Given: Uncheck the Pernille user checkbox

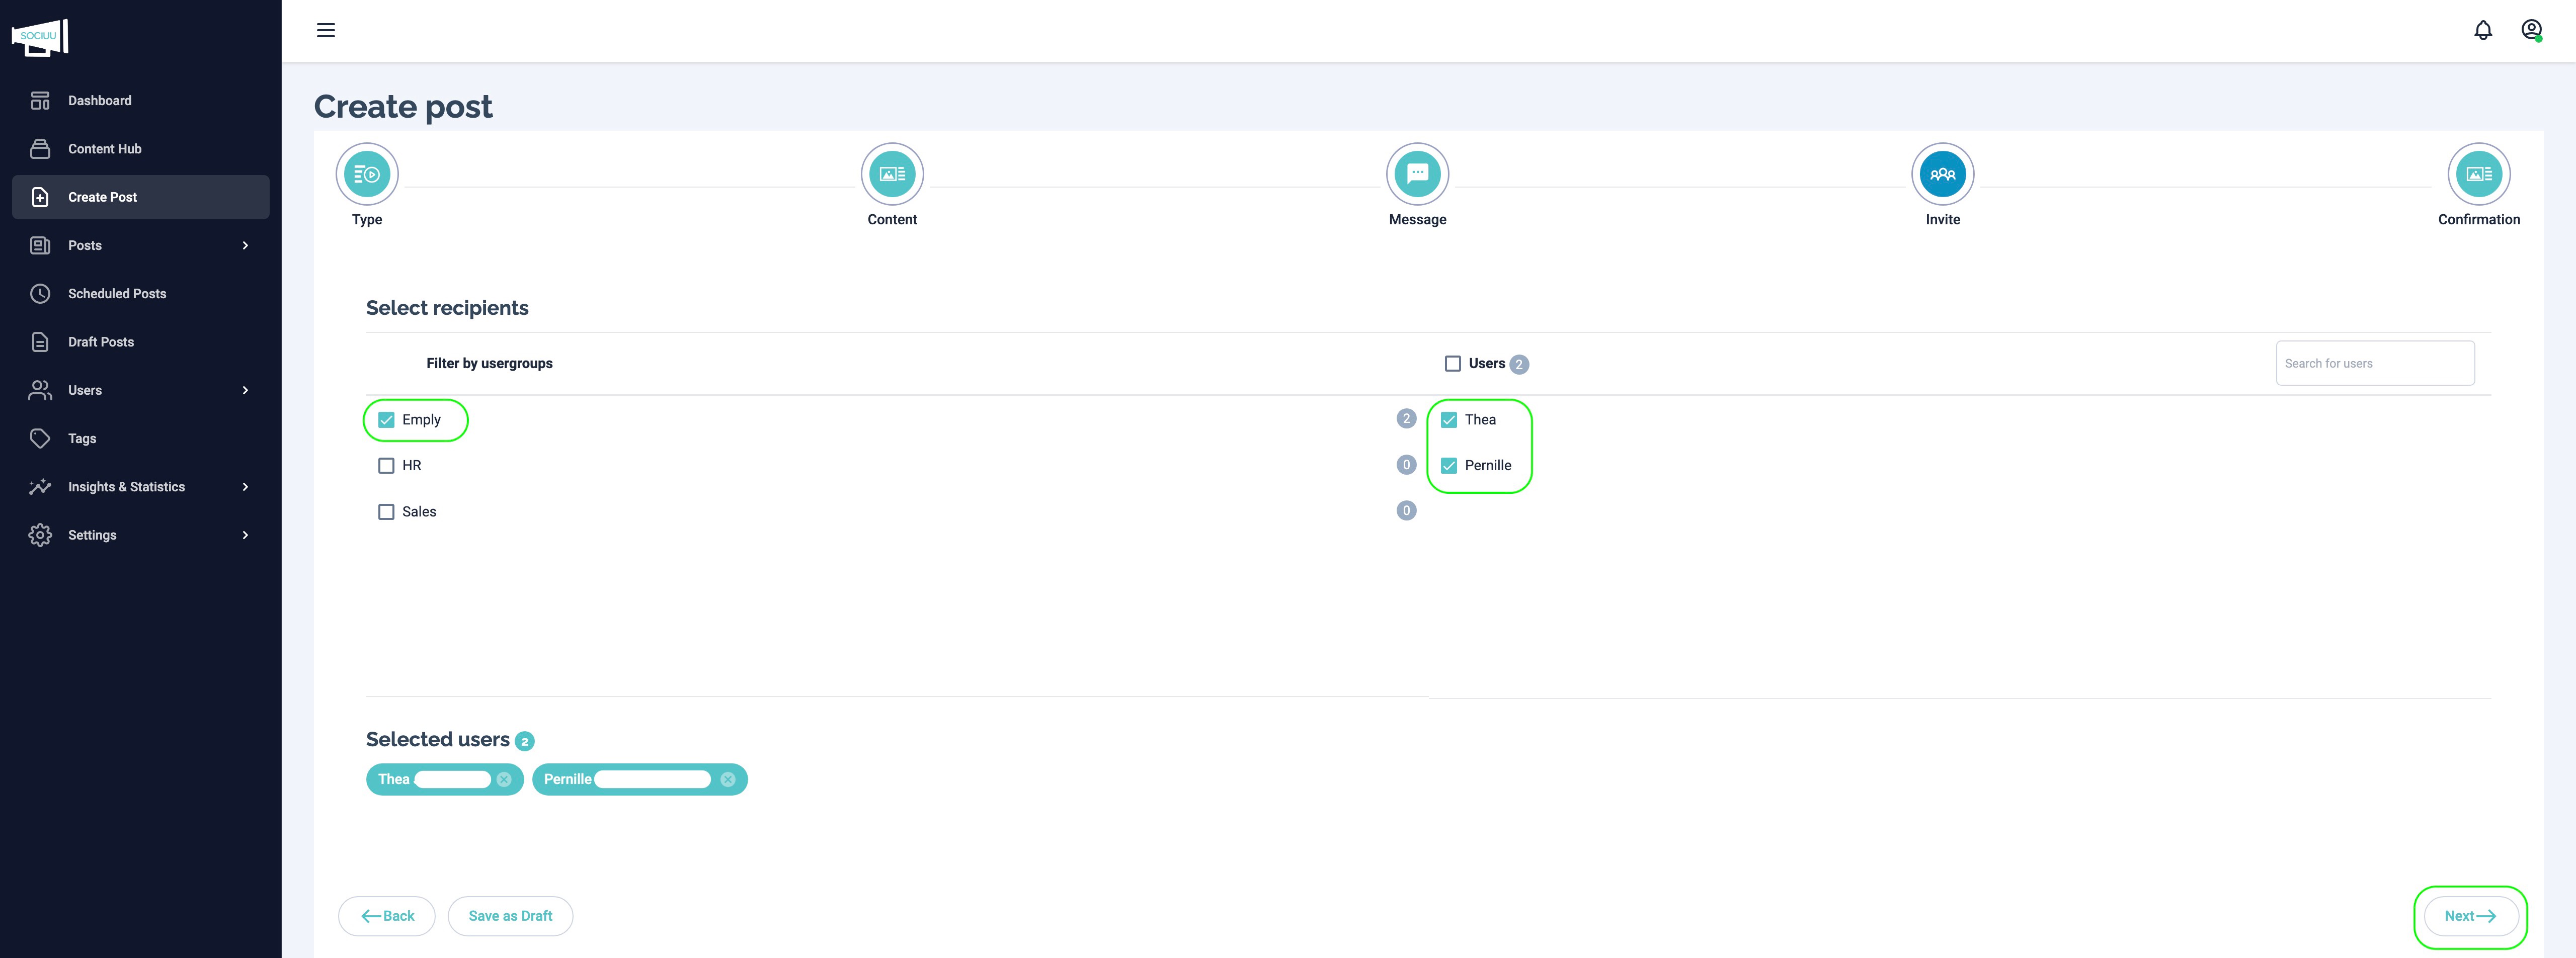Looking at the screenshot, I should click(x=1448, y=466).
